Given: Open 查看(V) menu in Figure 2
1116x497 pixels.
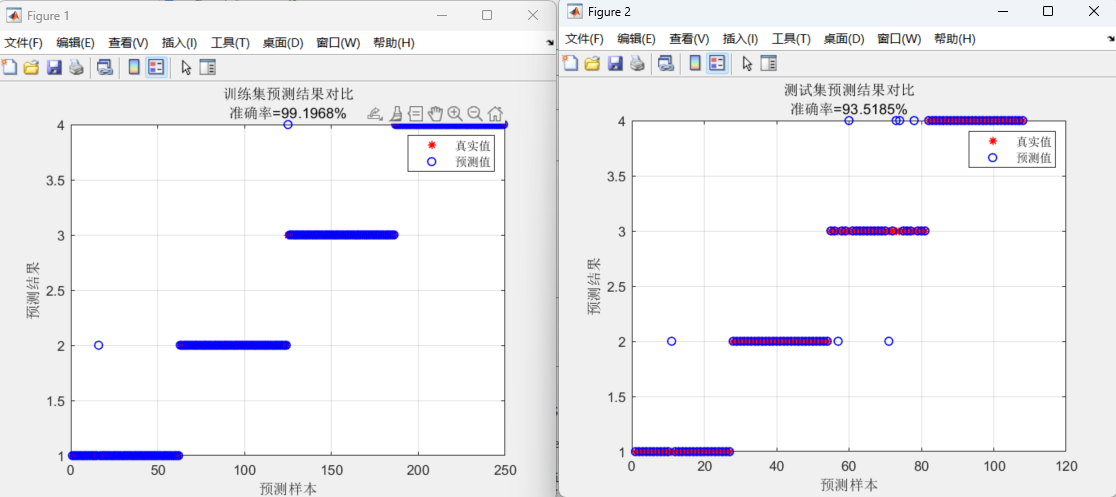Looking at the screenshot, I should [689, 39].
